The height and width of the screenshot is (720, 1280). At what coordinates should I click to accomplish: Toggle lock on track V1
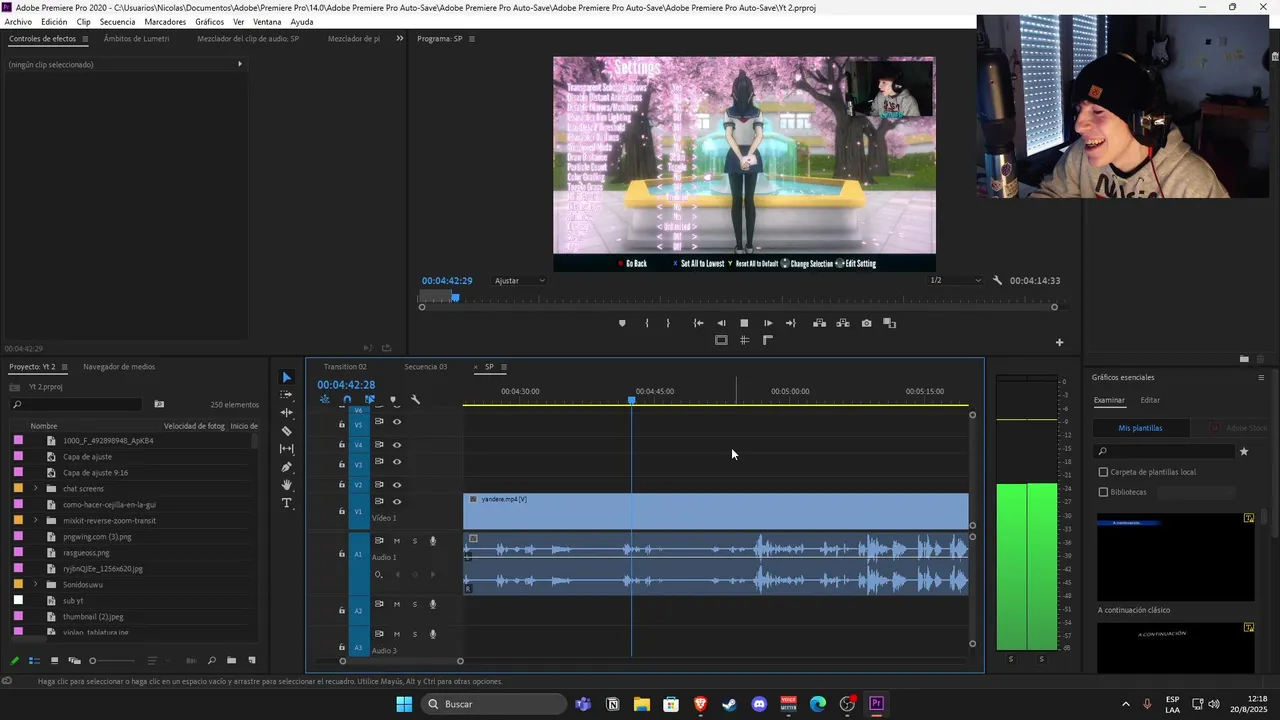pyautogui.click(x=342, y=511)
